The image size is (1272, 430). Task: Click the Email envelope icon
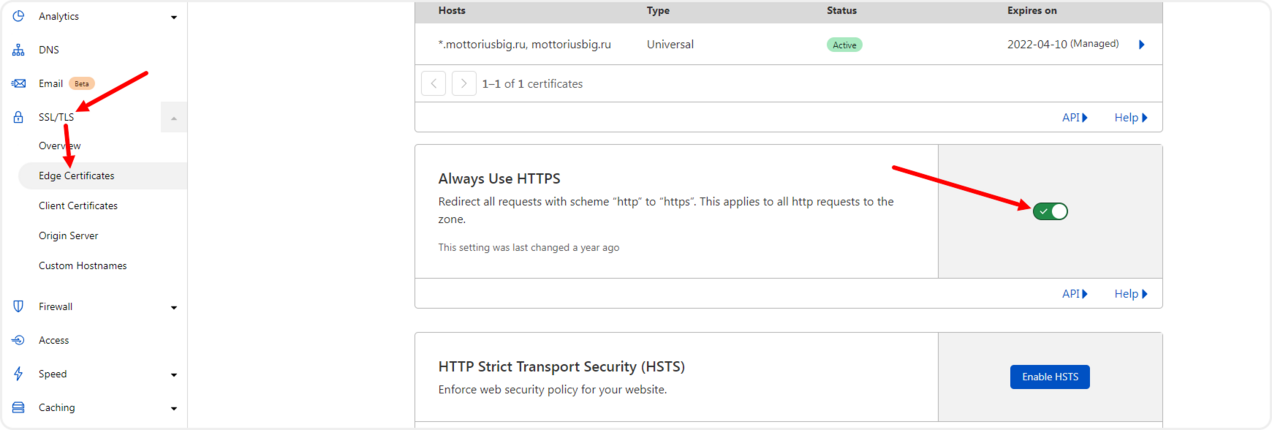click(x=18, y=84)
